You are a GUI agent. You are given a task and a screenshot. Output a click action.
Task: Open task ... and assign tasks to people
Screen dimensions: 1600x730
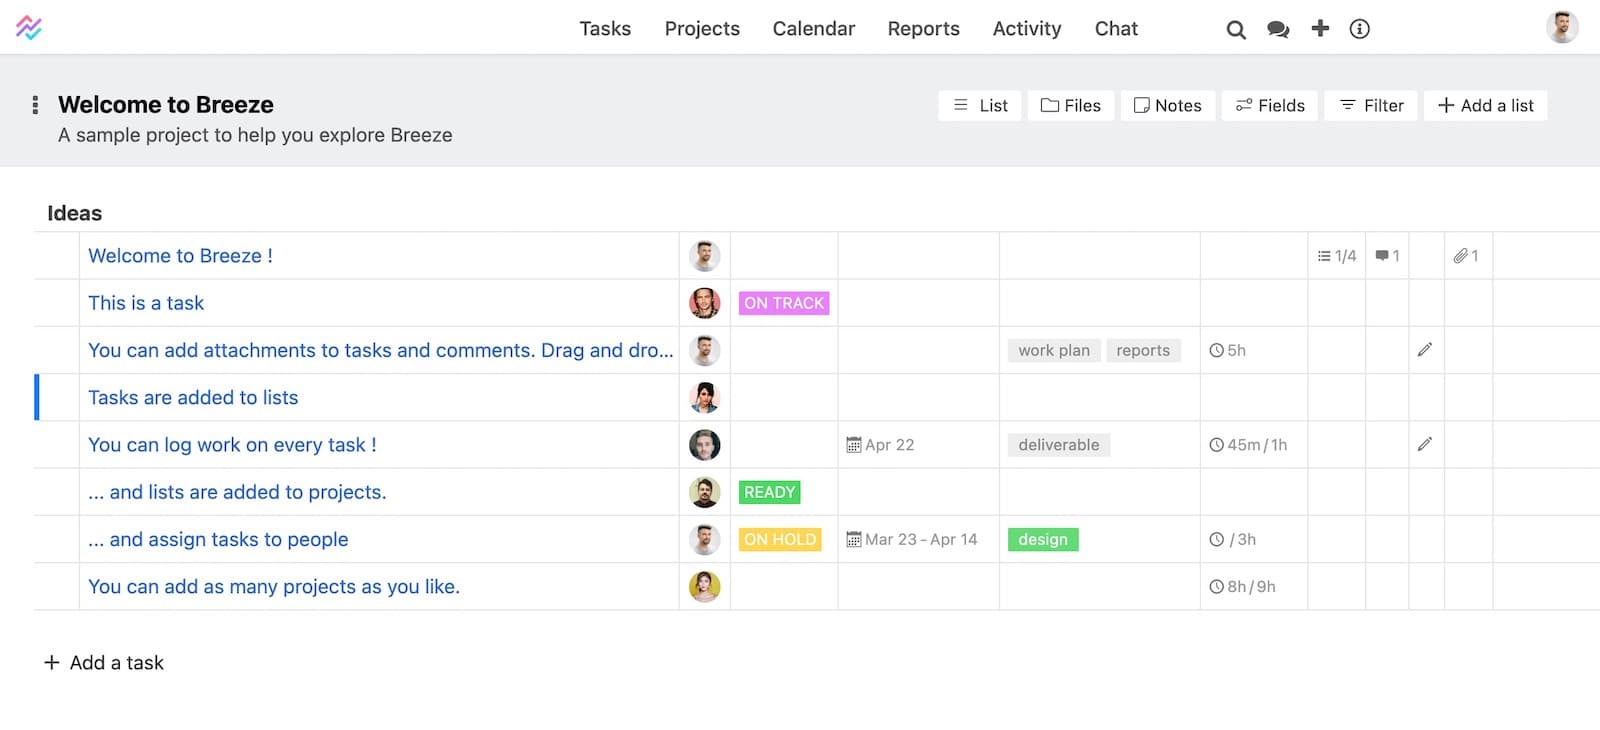218,540
